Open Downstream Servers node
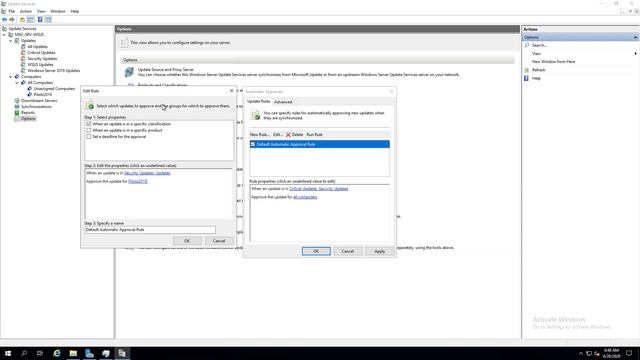The width and height of the screenshot is (640, 360). (x=39, y=100)
